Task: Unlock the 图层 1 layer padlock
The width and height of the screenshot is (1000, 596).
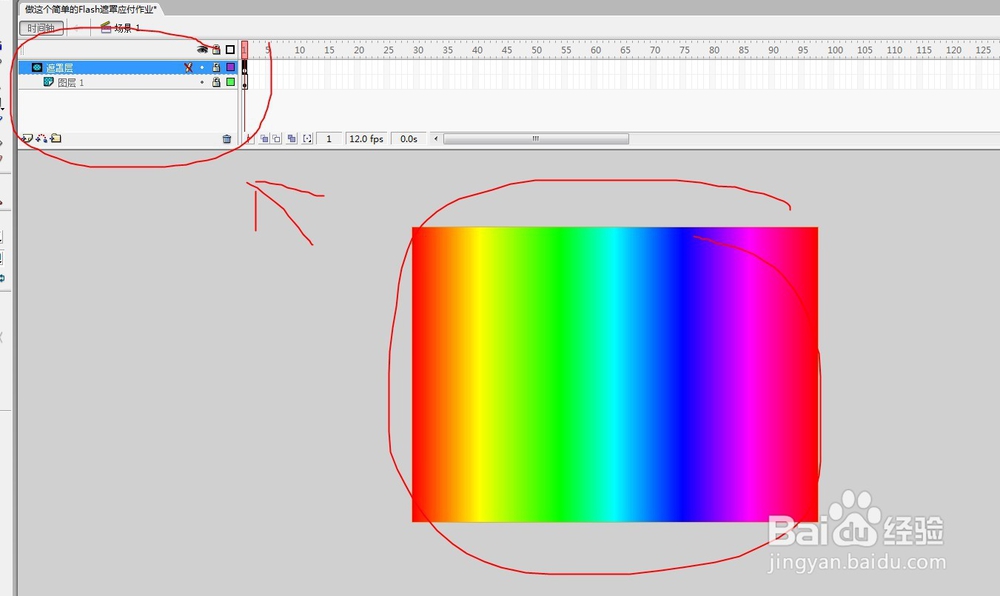Action: pos(216,82)
